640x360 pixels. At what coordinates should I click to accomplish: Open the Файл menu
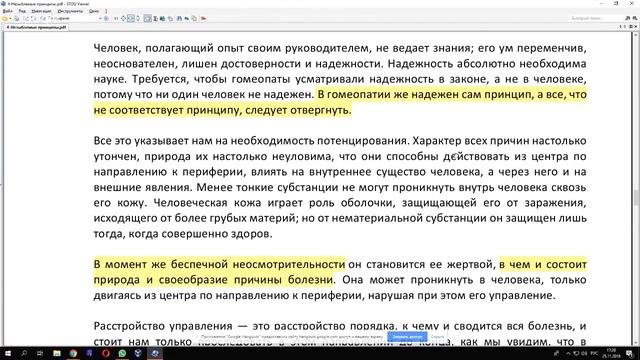(x=7, y=11)
